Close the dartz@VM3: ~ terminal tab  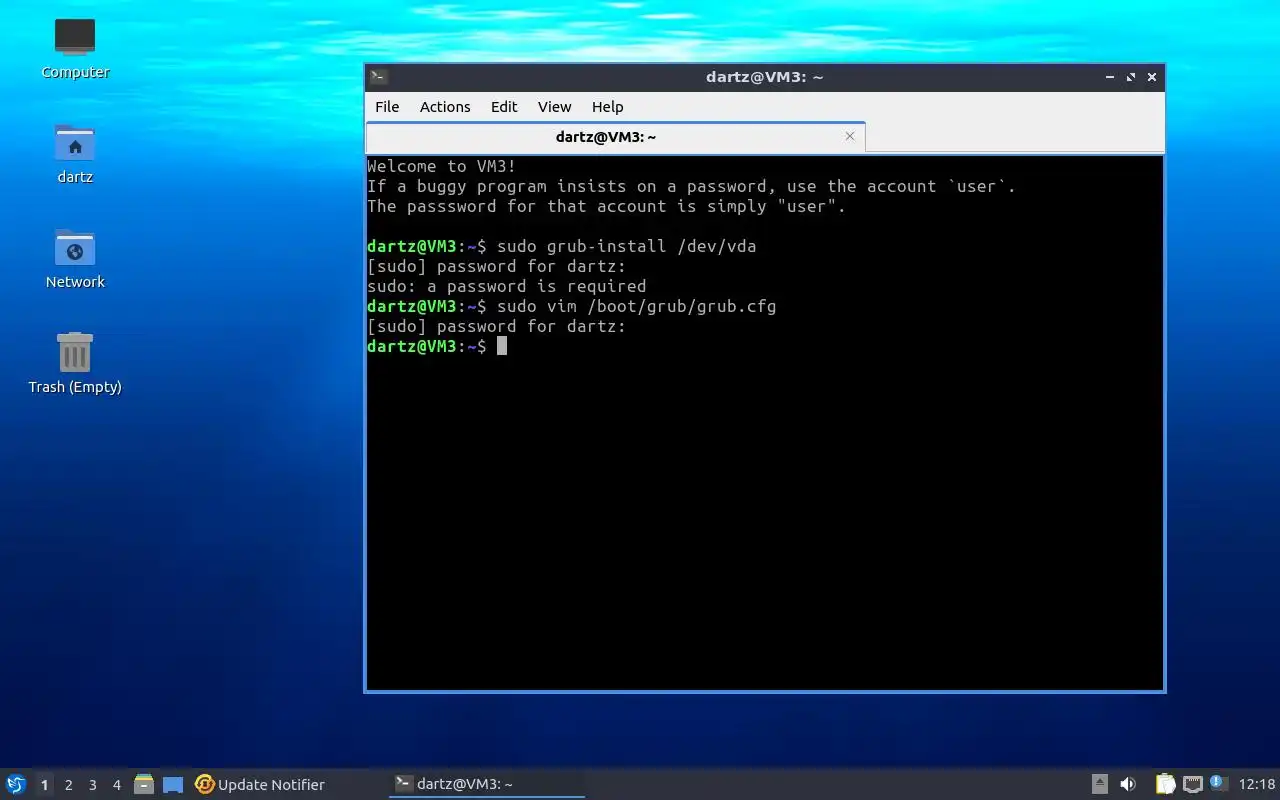pyautogui.click(x=850, y=136)
